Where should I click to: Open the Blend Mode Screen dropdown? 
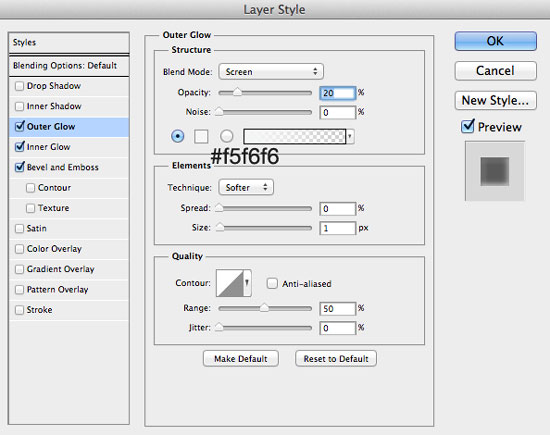tap(271, 72)
